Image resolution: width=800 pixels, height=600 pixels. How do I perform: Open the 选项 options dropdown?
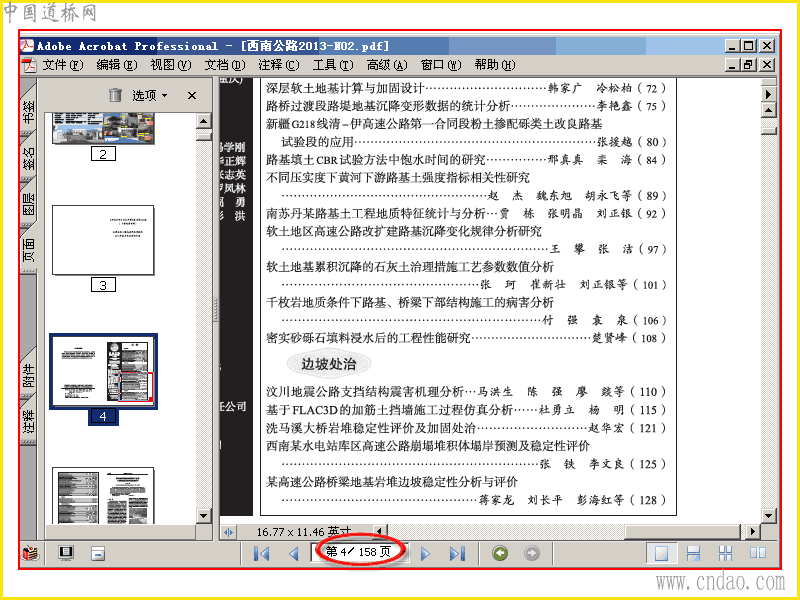tap(149, 95)
